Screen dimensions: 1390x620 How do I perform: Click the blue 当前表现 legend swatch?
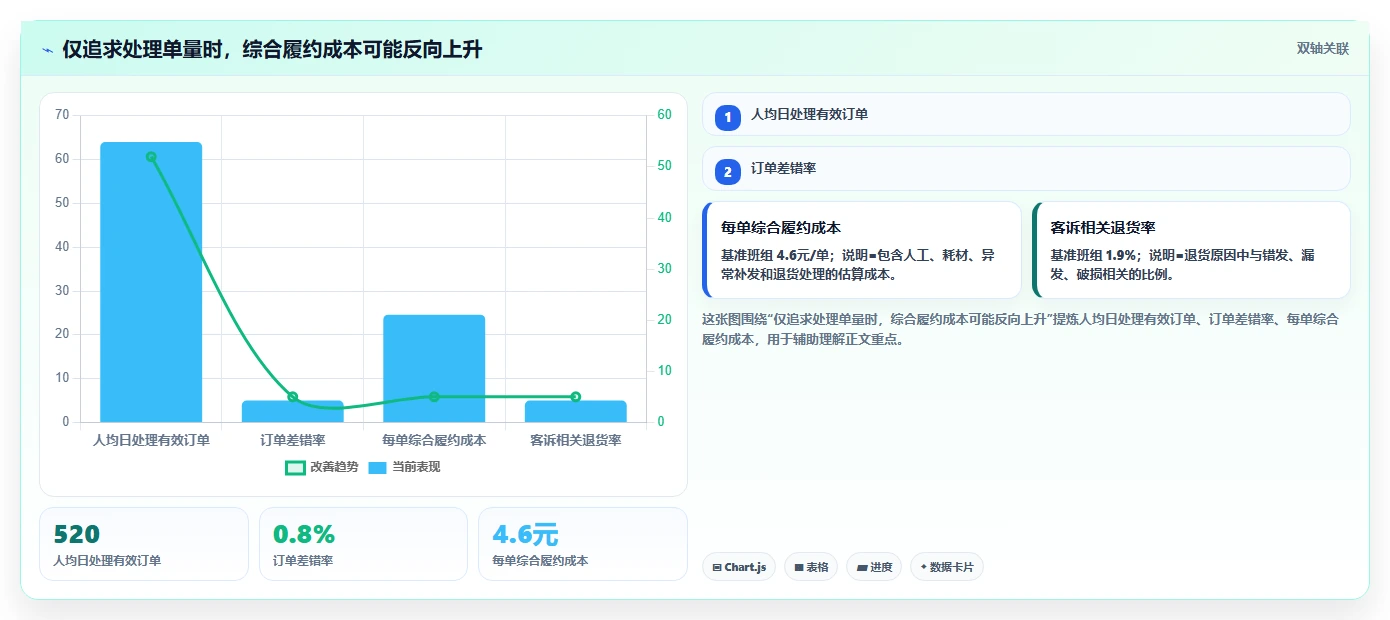[378, 467]
